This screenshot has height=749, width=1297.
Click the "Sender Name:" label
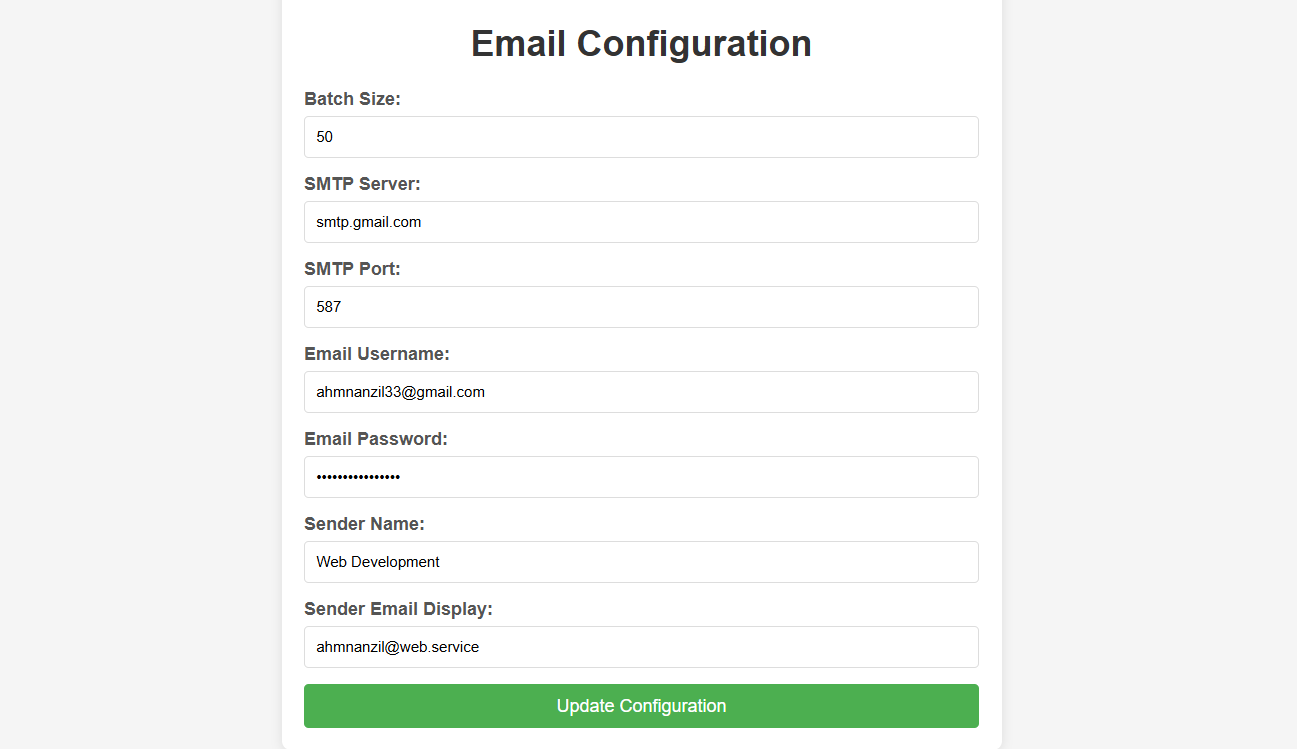click(364, 524)
